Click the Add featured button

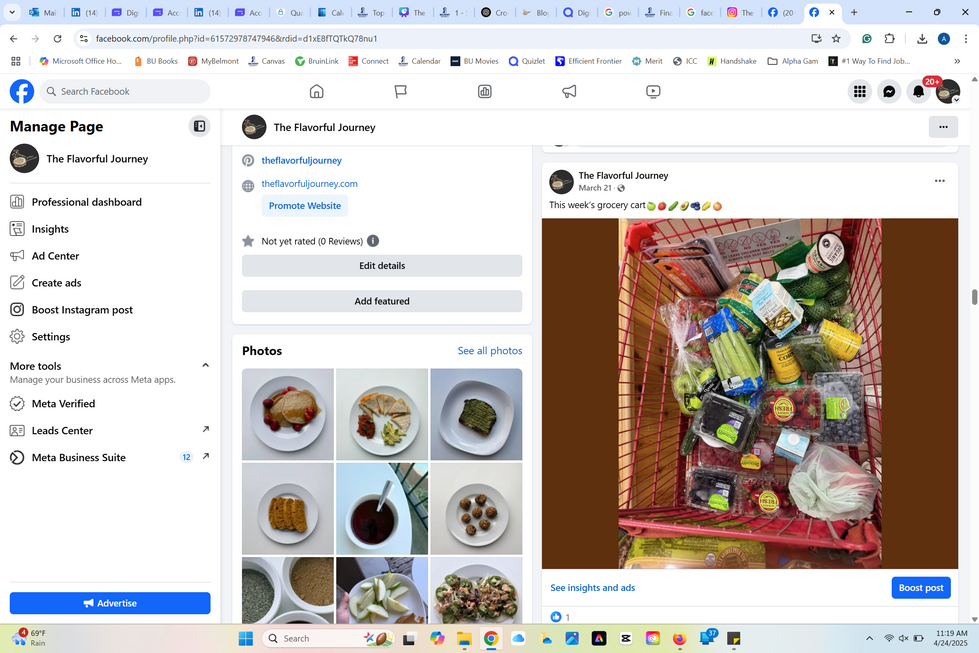382,301
